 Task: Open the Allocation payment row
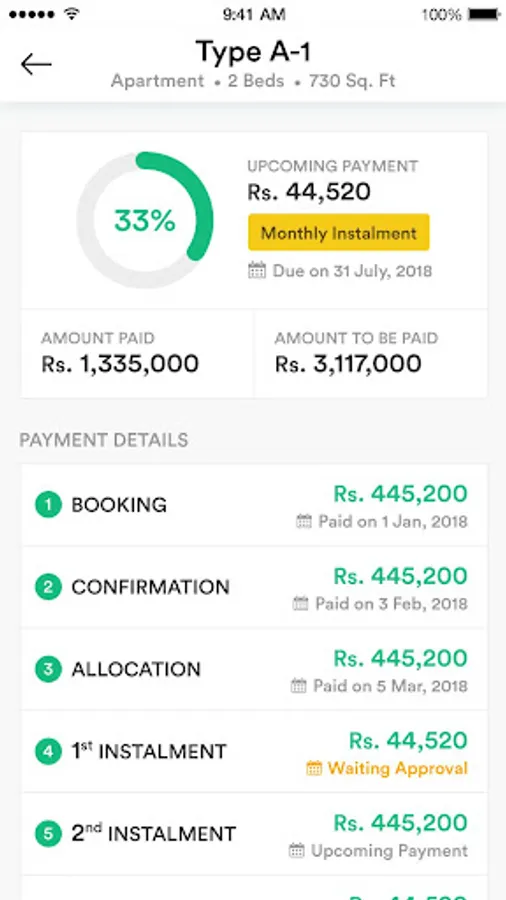click(x=254, y=669)
